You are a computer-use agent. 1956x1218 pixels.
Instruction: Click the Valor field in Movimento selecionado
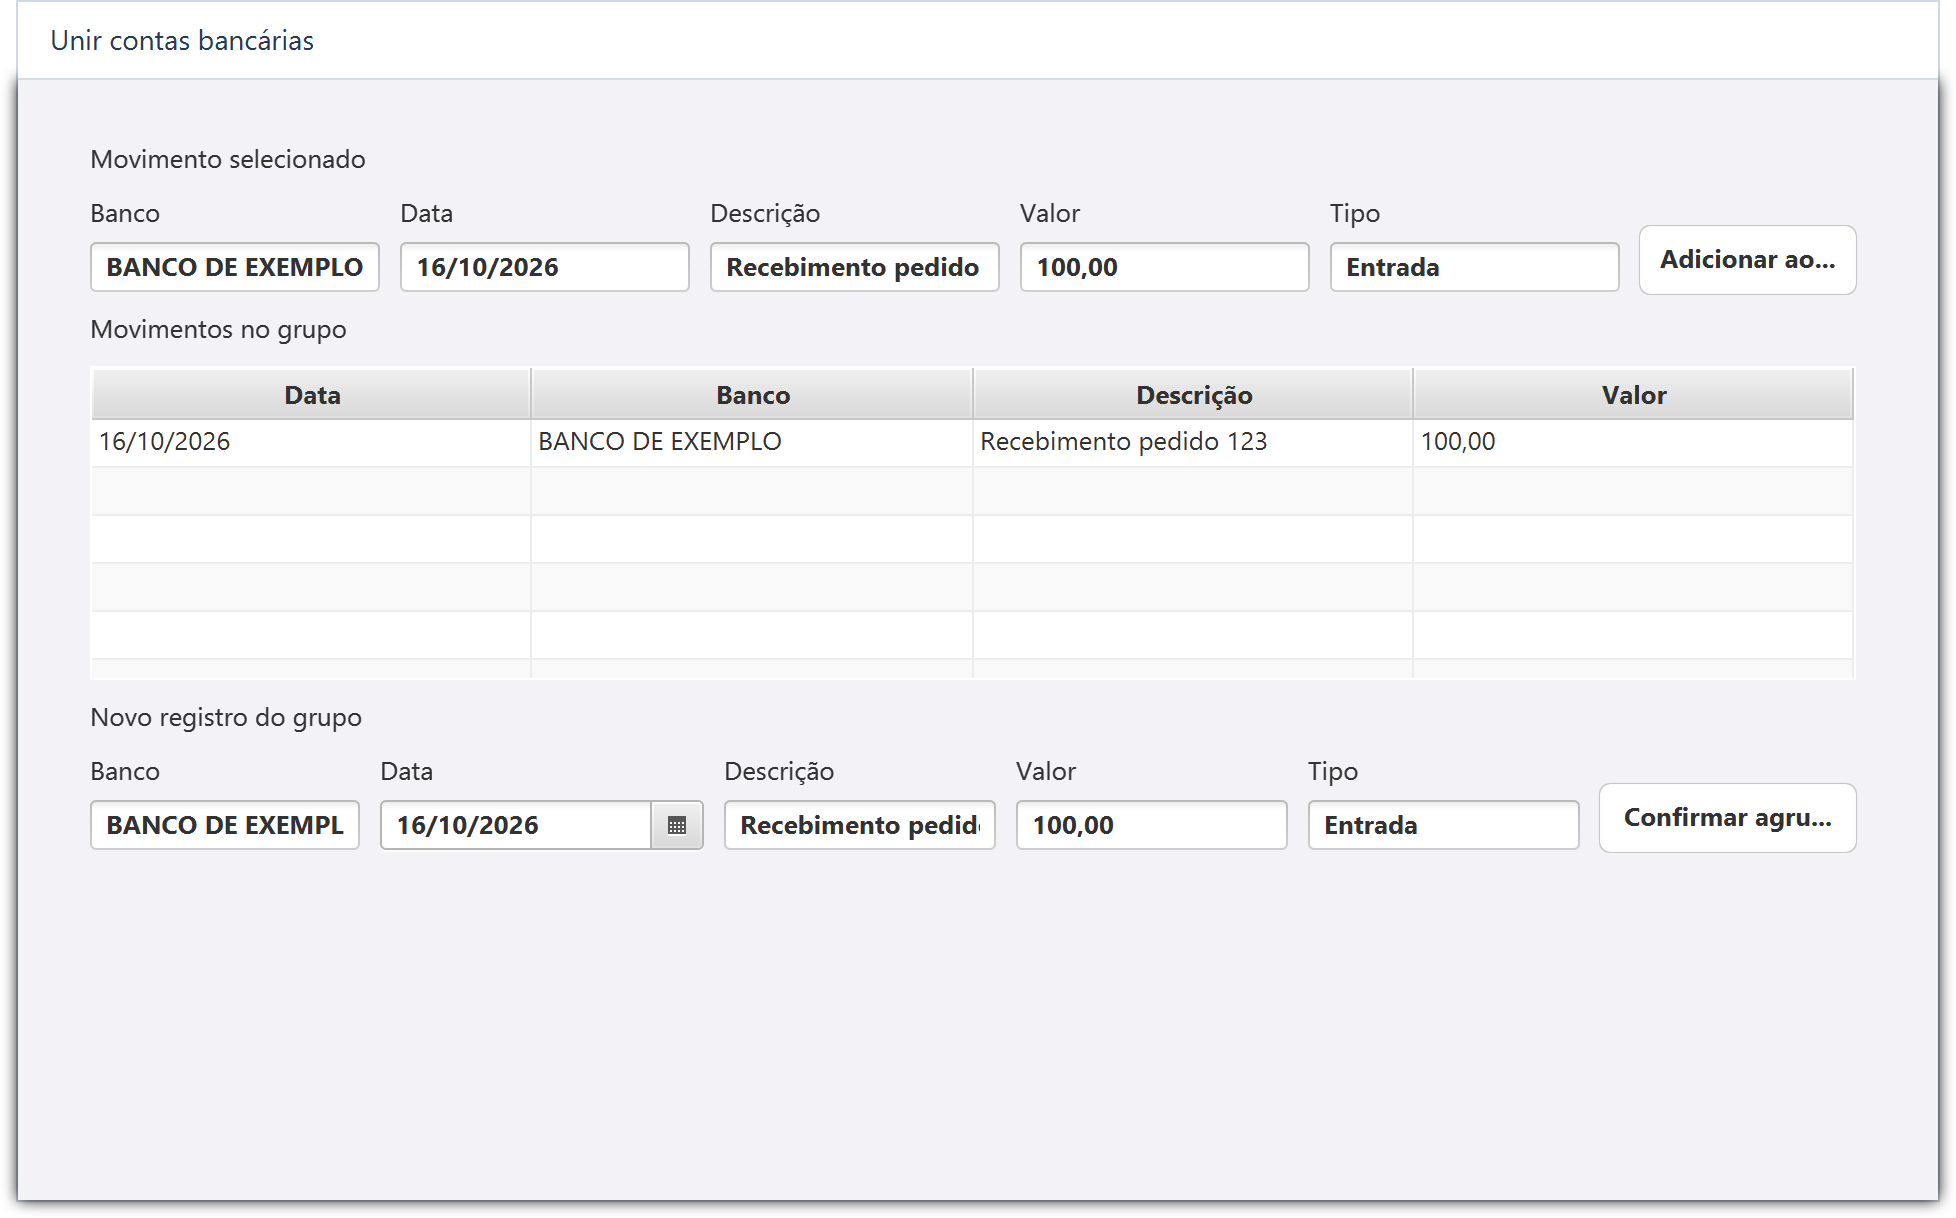point(1165,267)
